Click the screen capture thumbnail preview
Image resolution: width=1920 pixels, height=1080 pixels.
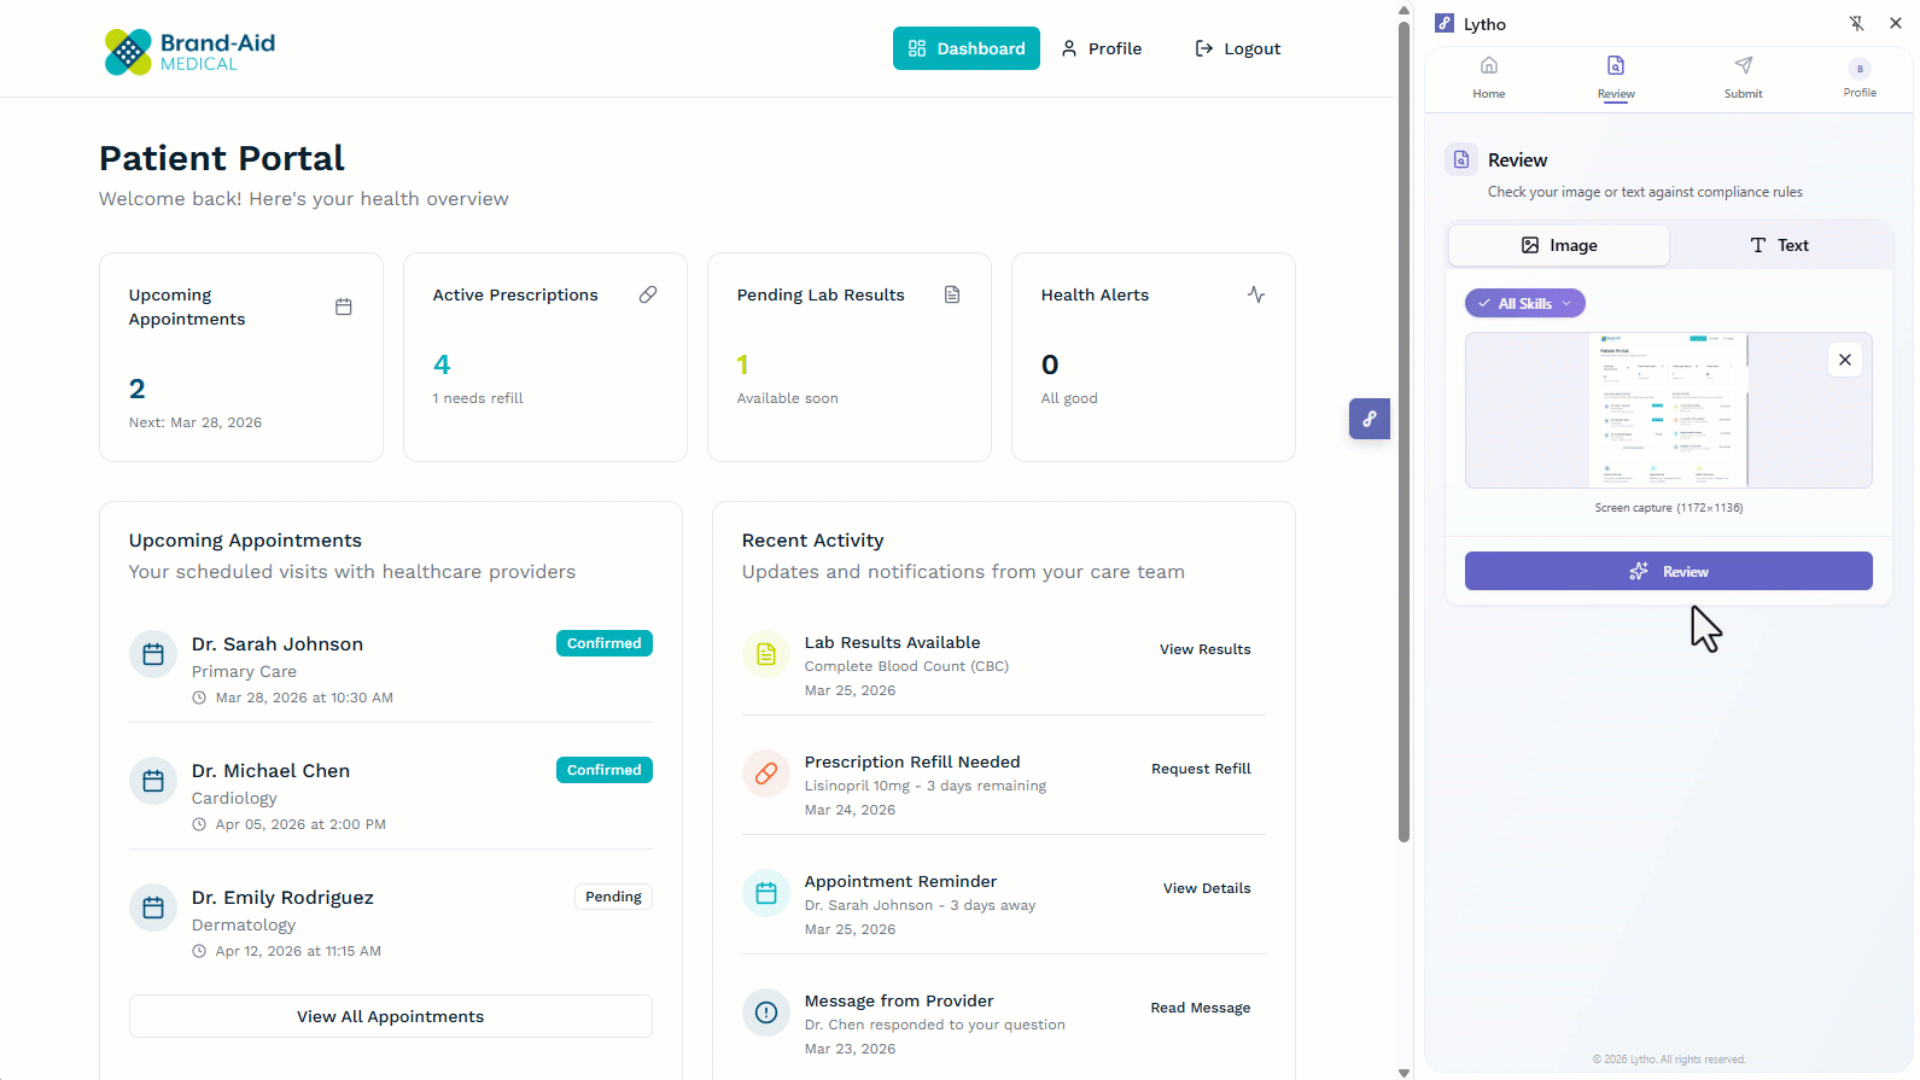(x=1667, y=411)
